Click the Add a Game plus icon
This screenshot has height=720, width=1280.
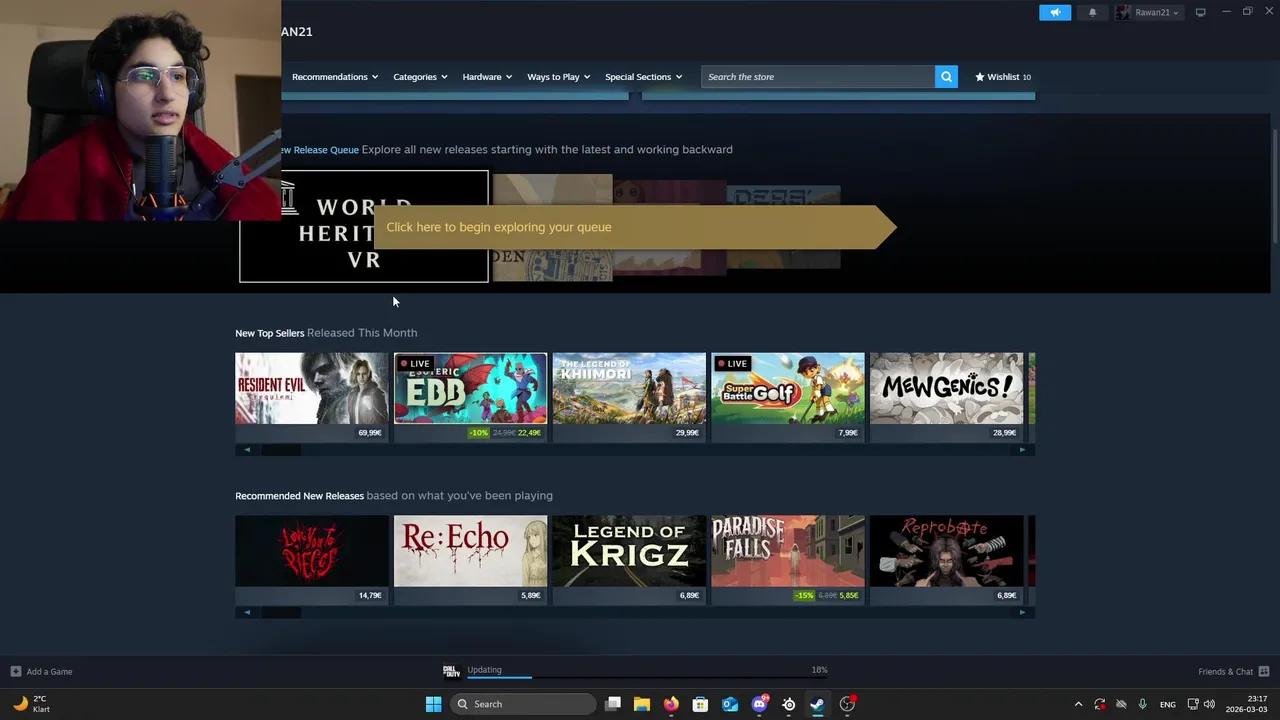click(x=15, y=672)
